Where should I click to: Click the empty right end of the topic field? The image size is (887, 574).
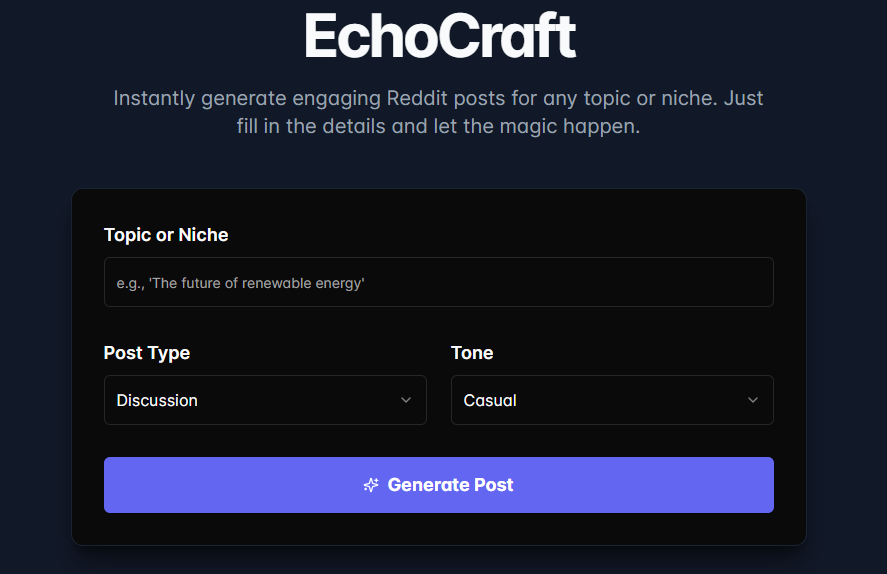(700, 283)
